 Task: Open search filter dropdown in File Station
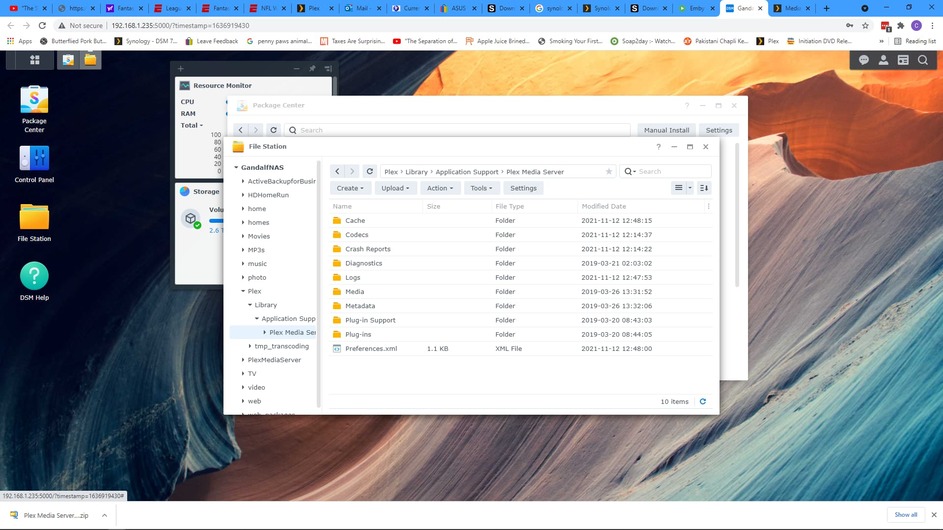630,171
